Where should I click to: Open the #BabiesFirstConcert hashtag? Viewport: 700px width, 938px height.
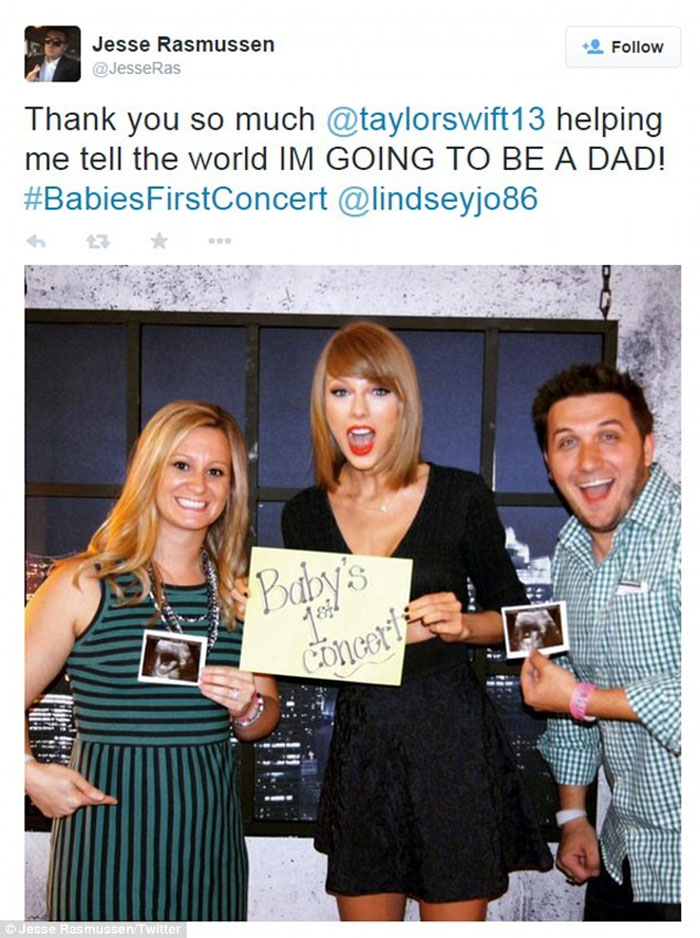point(176,199)
